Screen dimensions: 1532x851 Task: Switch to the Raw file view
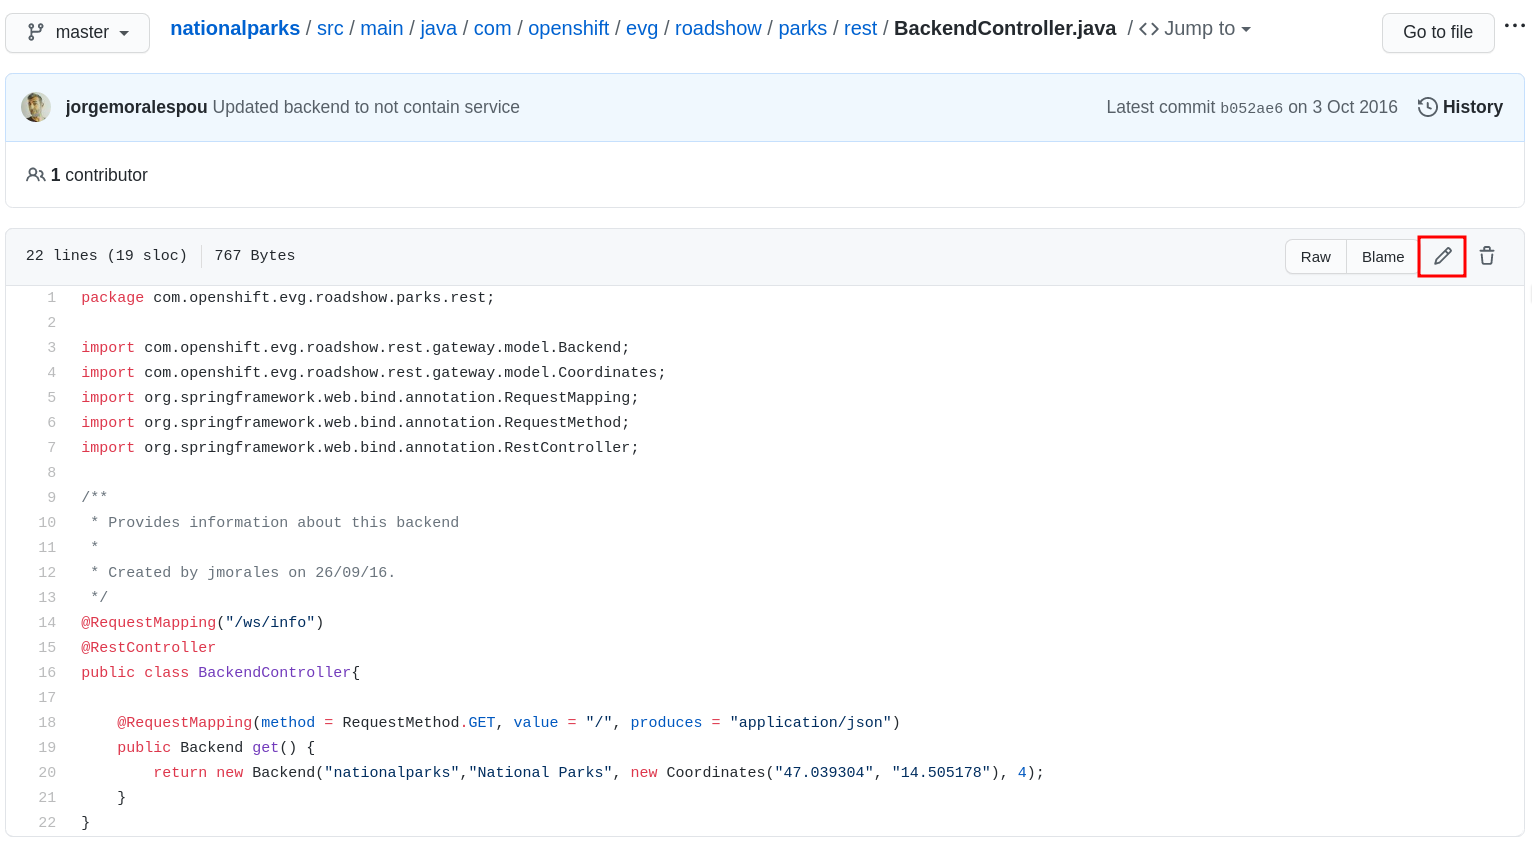coord(1315,257)
